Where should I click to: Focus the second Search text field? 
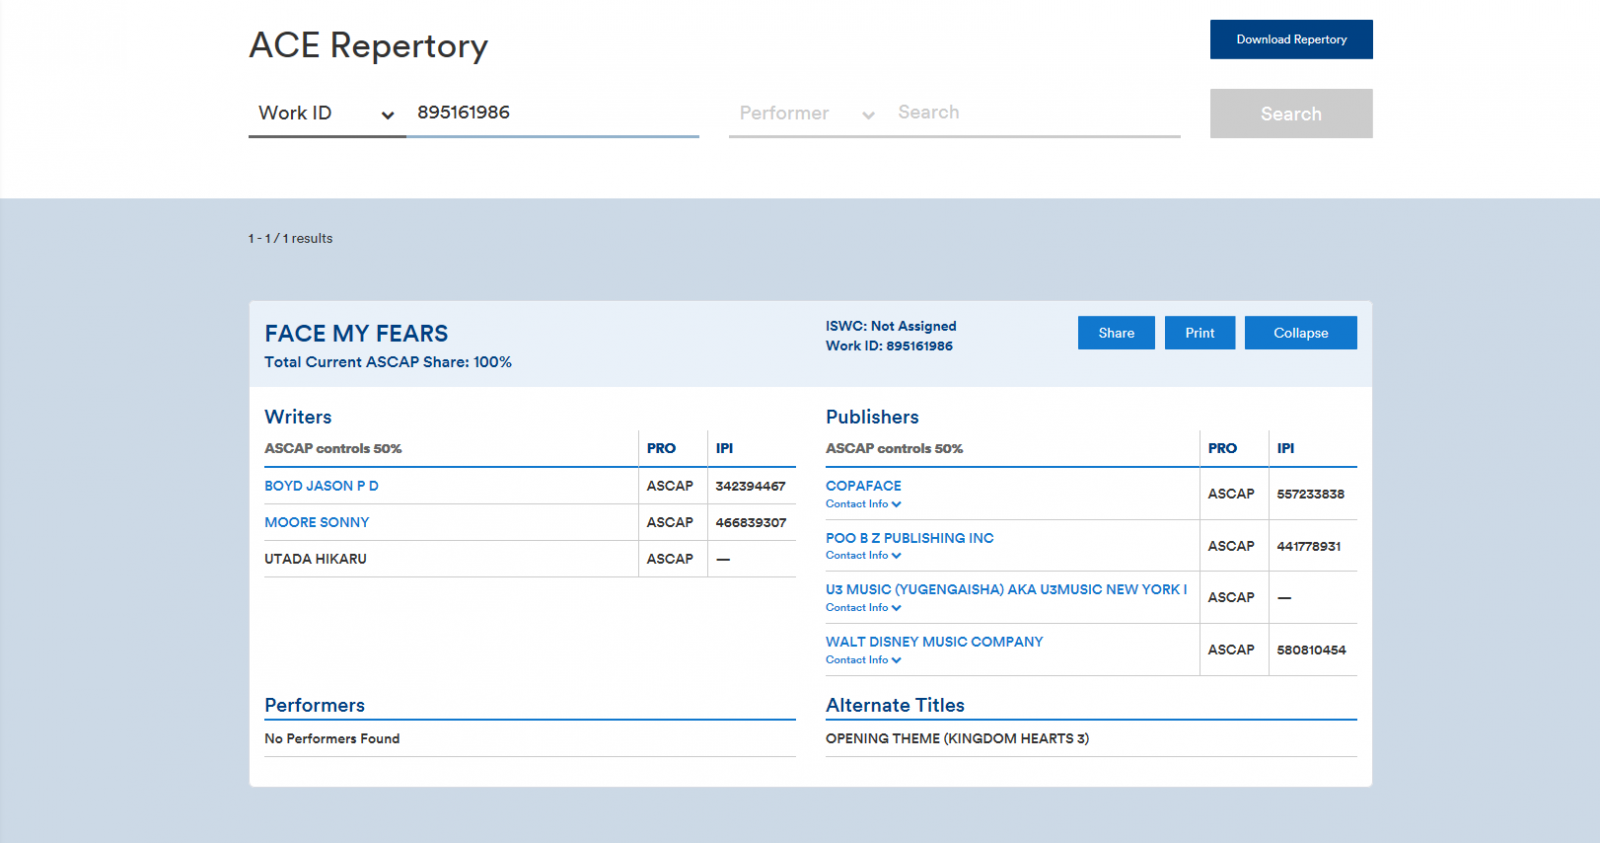click(1034, 113)
